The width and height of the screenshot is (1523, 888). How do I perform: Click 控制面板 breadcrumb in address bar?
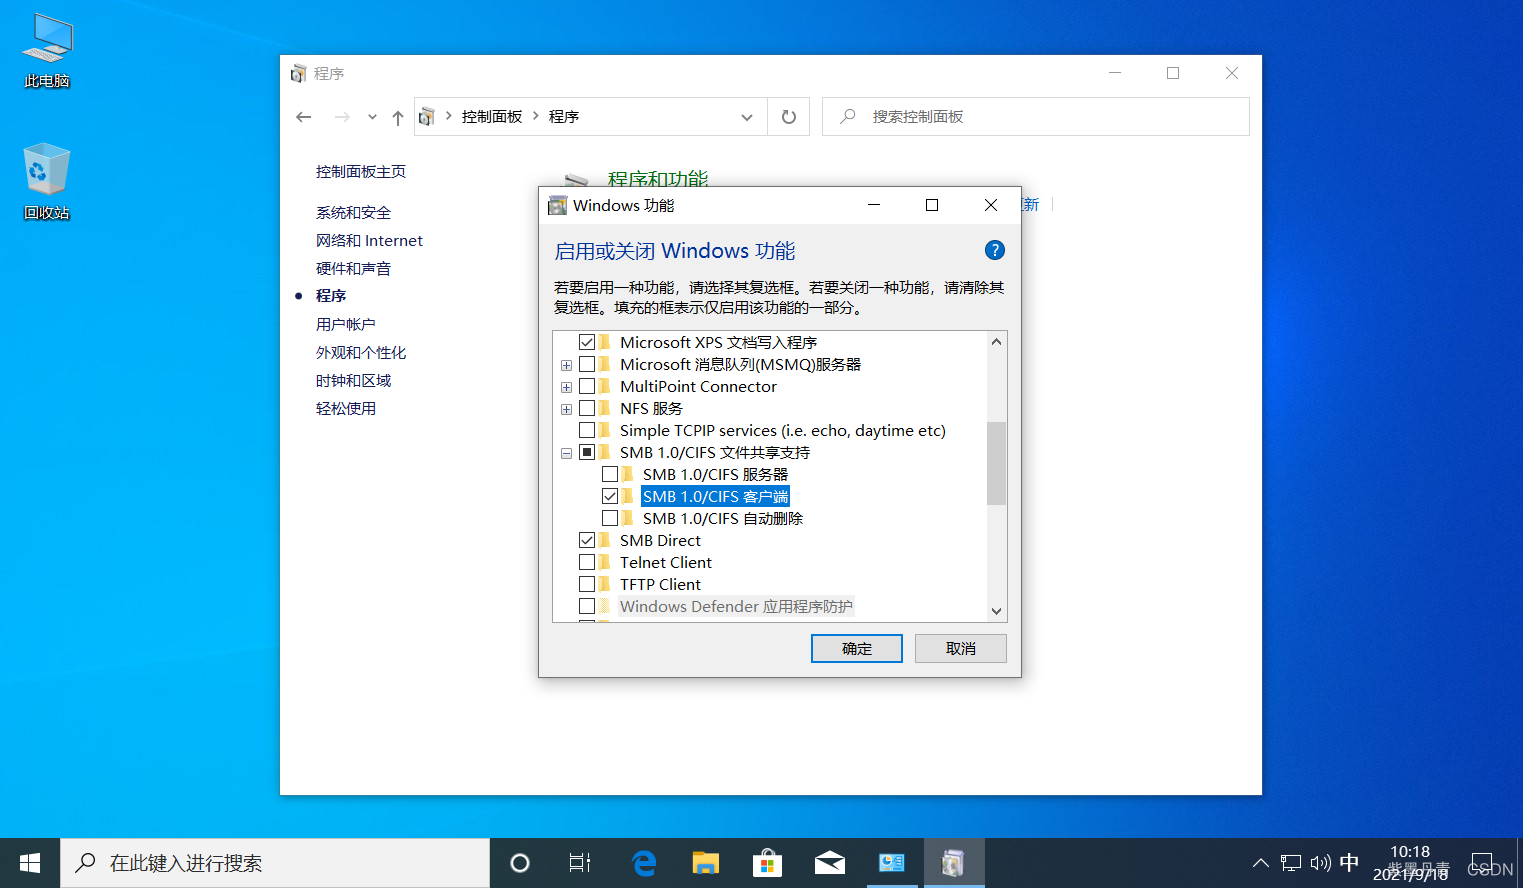pos(492,117)
